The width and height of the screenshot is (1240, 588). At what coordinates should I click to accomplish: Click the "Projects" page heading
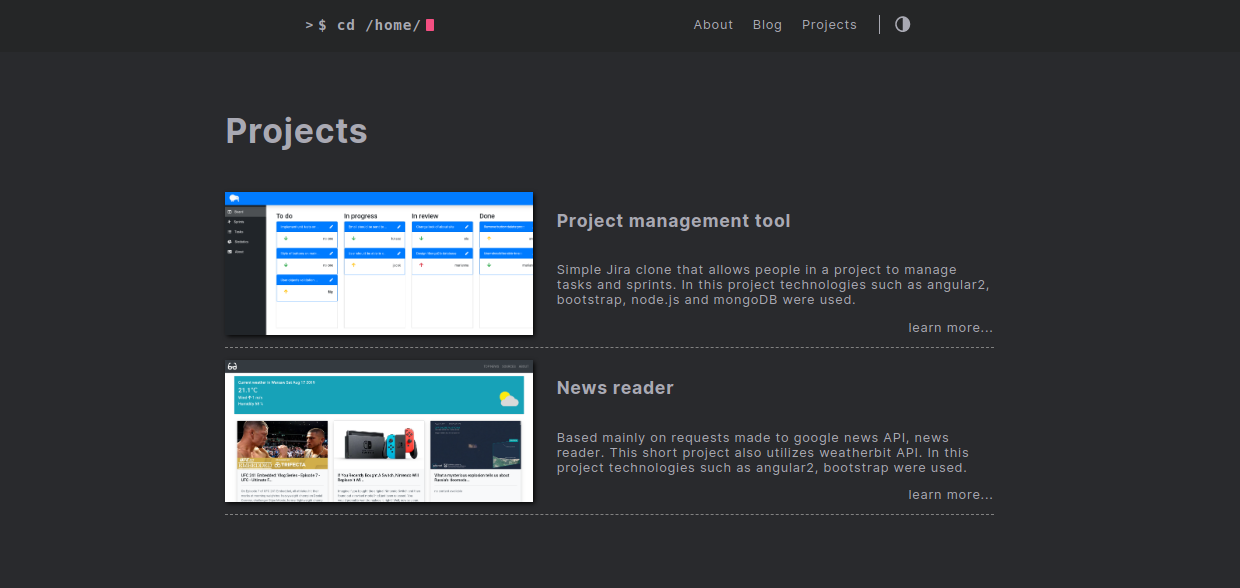[x=296, y=131]
